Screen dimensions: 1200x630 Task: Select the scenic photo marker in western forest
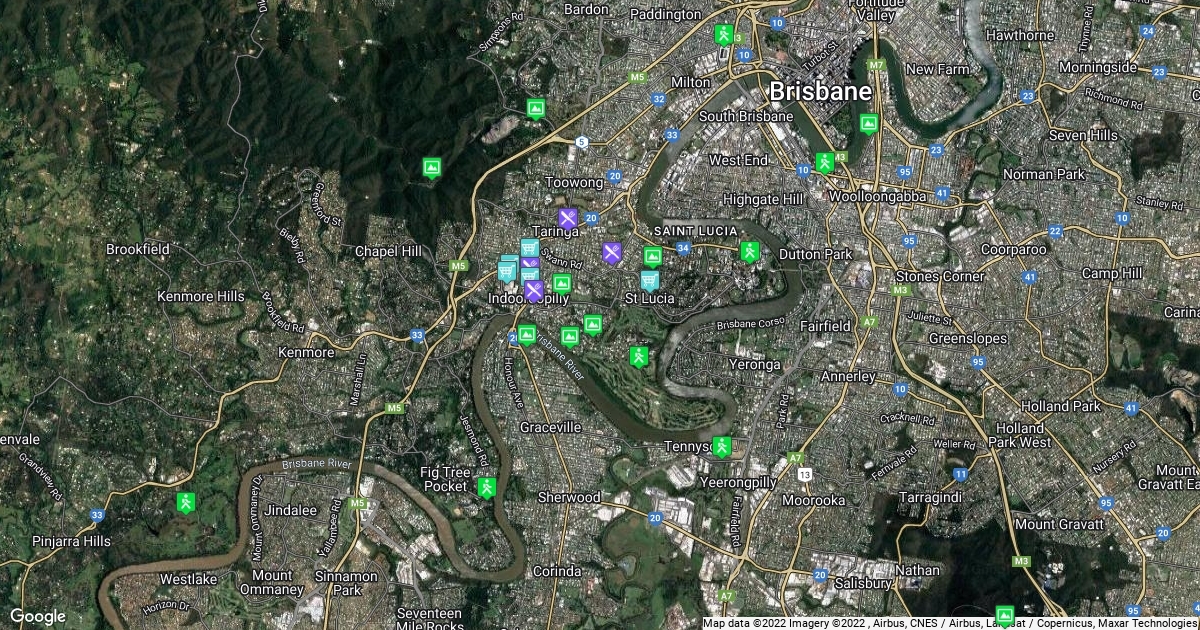point(432,166)
